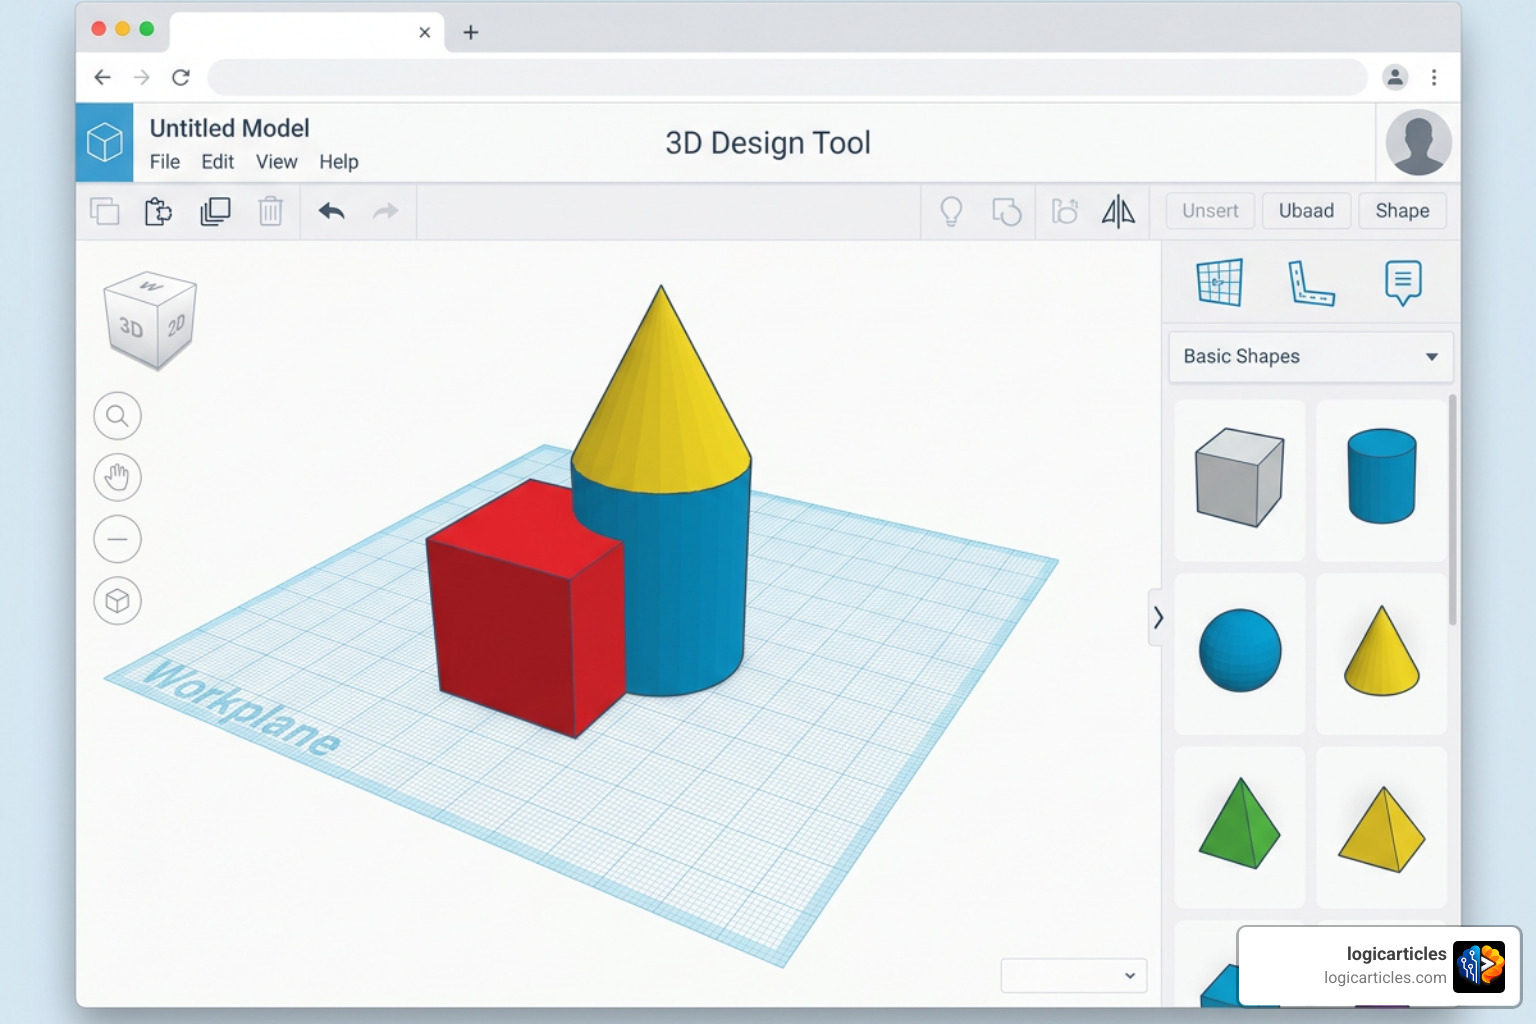Reload the browser page

[181, 77]
